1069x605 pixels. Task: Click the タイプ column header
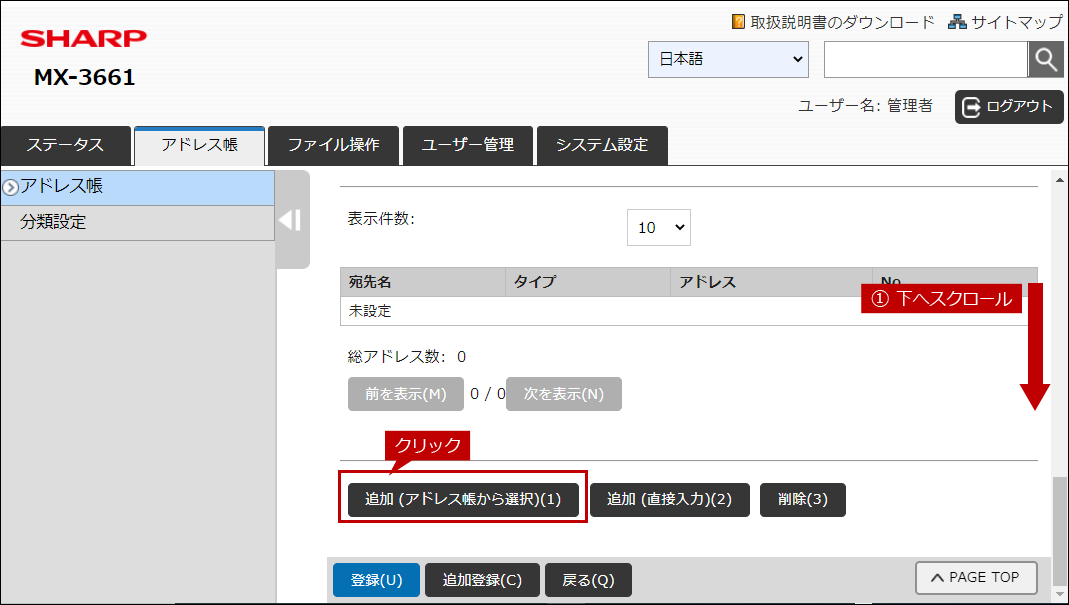[588, 282]
